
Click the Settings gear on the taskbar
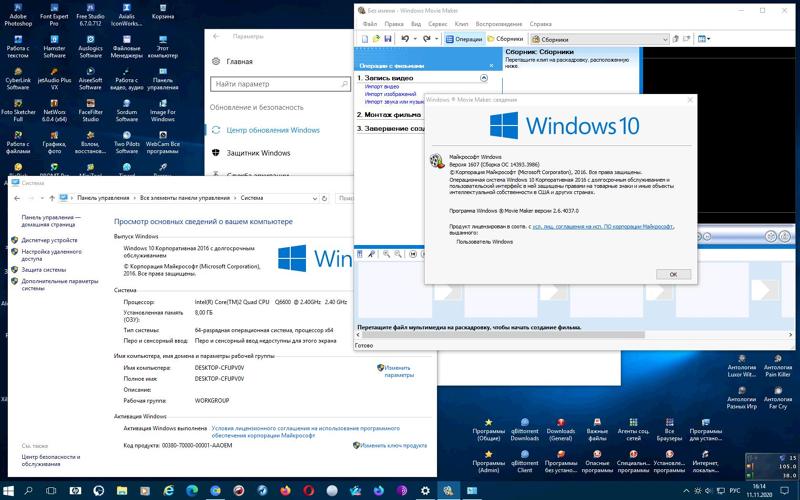[425, 491]
